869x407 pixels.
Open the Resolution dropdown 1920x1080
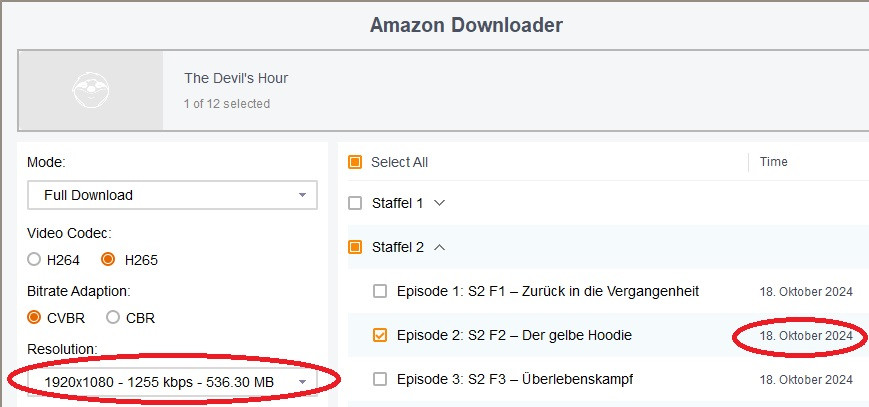click(172, 382)
